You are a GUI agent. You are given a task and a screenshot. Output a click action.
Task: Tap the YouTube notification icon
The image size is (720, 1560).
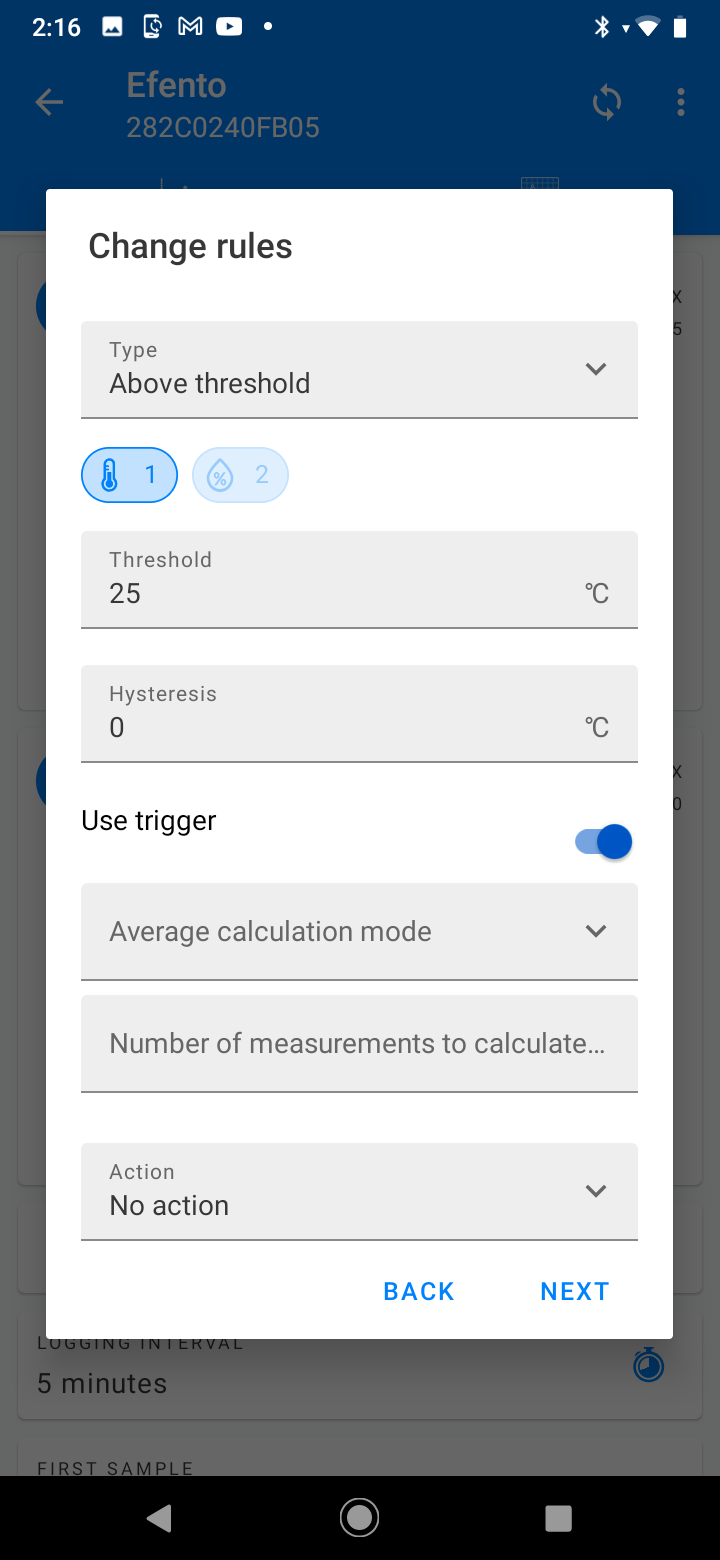229,27
